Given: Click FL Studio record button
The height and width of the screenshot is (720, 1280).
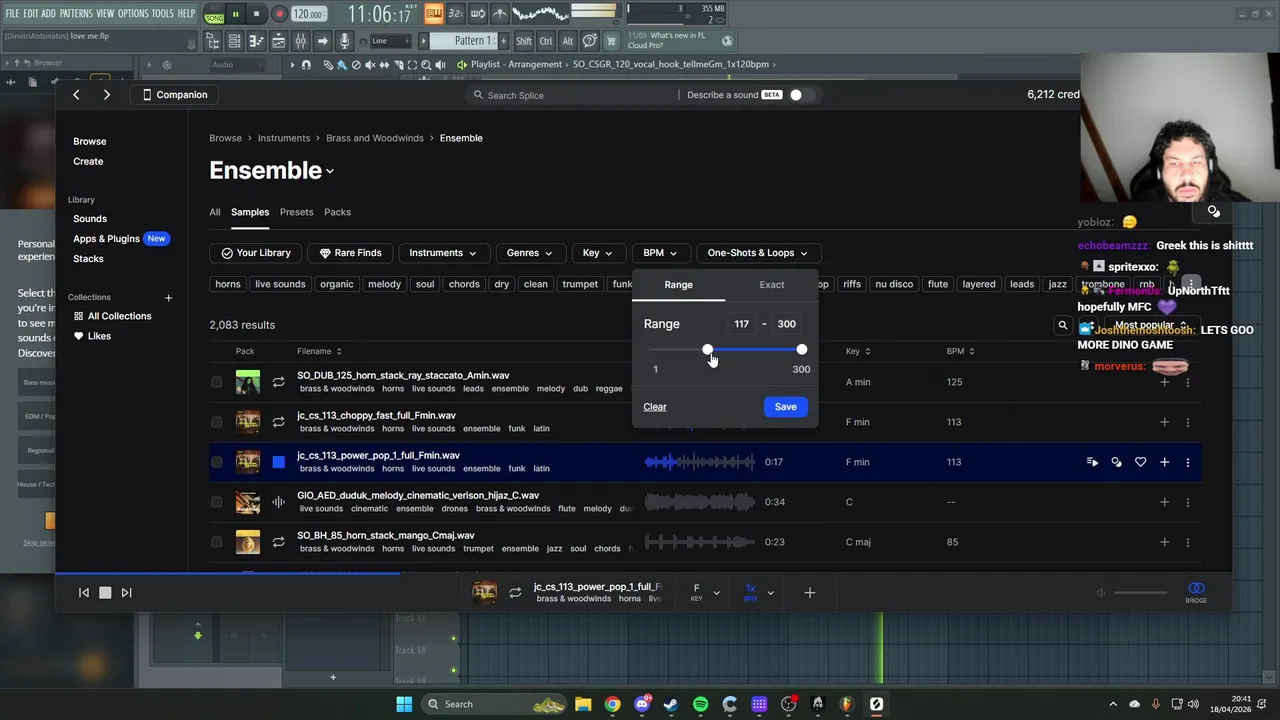Looking at the screenshot, I should pos(279,14).
